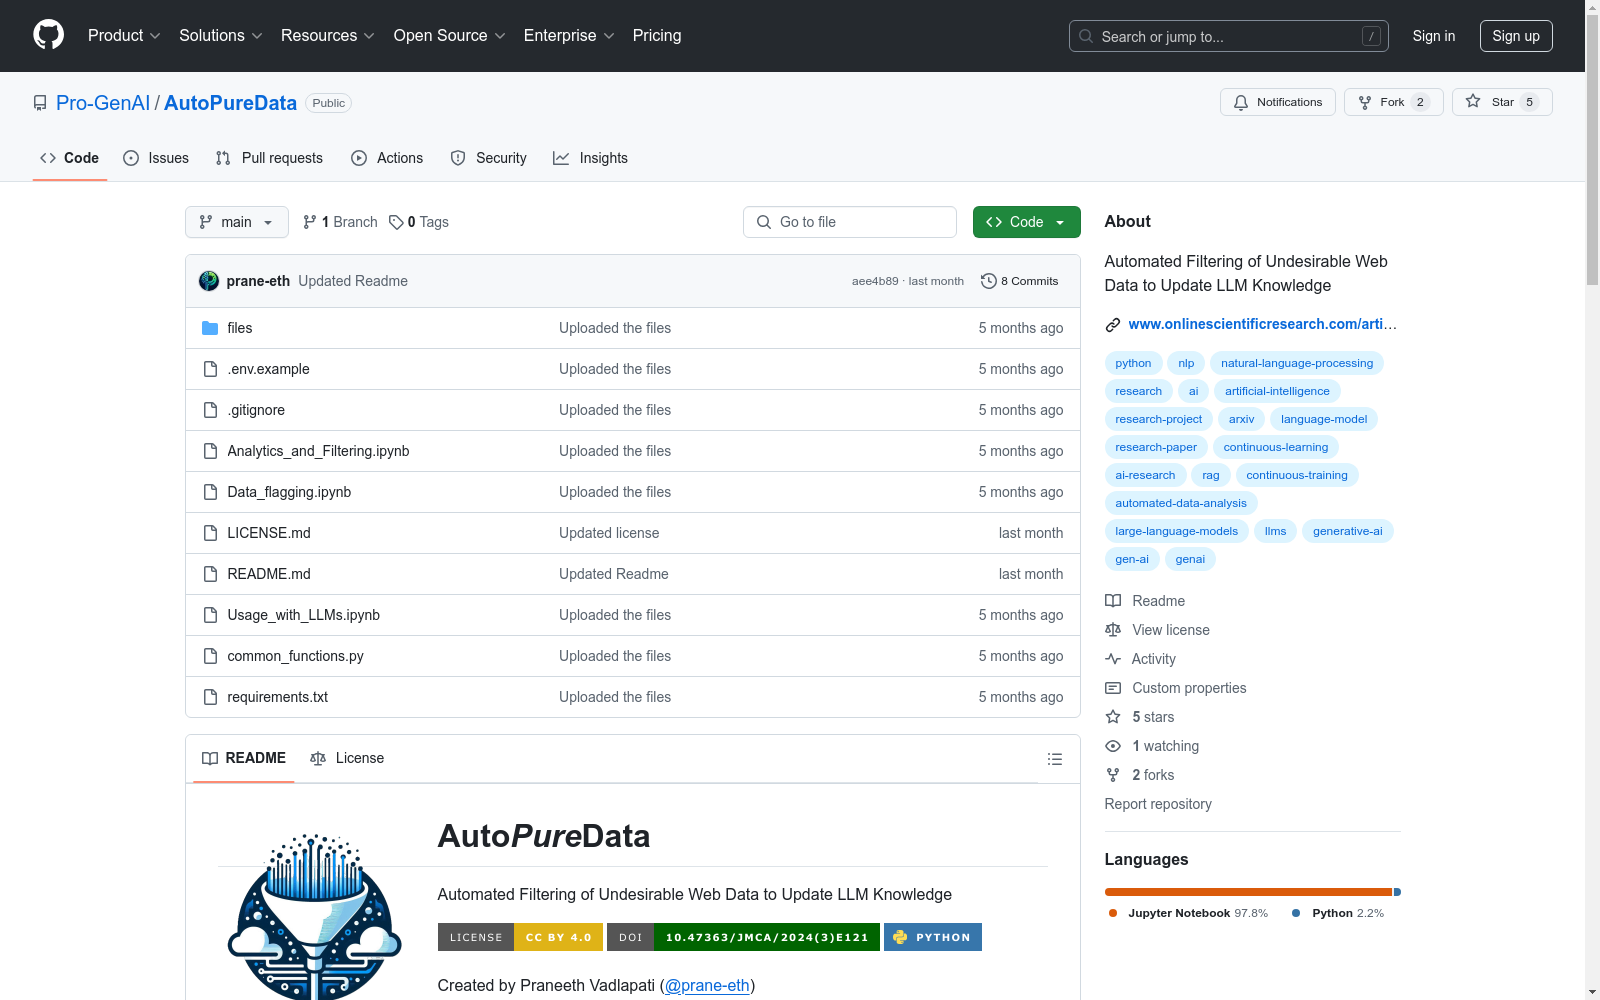Click the fork icon beside 2 forks
This screenshot has width=1600, height=1000.
(1113, 775)
